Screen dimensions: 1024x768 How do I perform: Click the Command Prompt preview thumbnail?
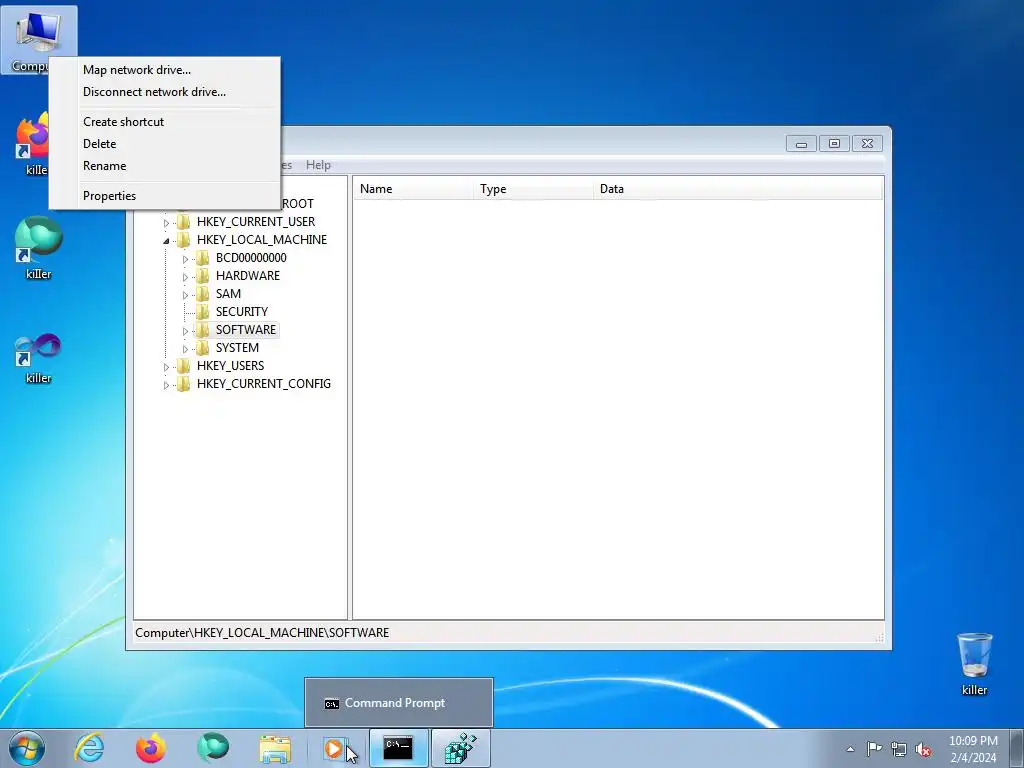click(398, 703)
